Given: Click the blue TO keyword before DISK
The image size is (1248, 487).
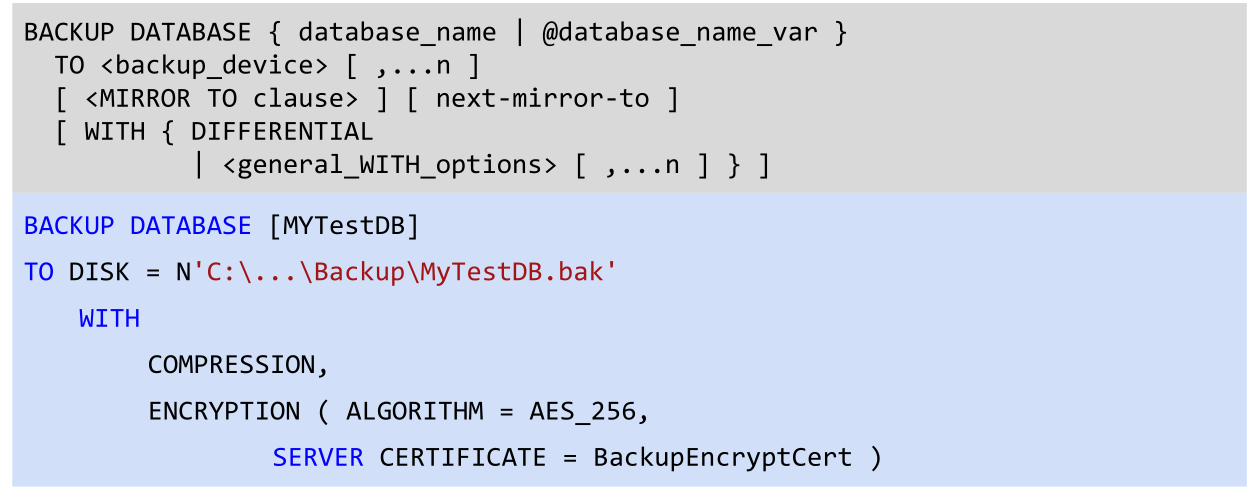Looking at the screenshot, I should 39,272.
